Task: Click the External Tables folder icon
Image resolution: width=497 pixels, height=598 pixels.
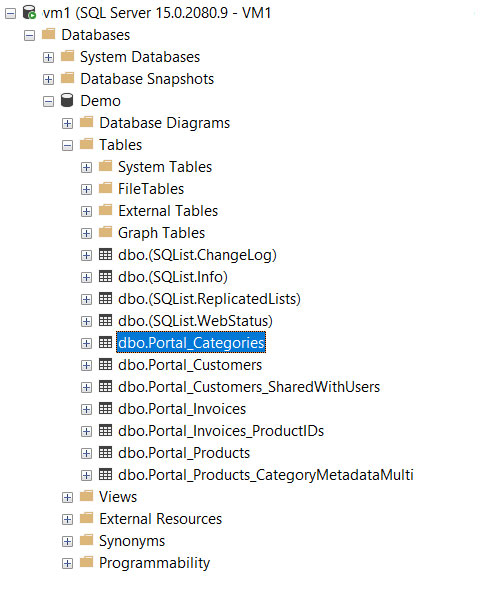Action: click(106, 210)
